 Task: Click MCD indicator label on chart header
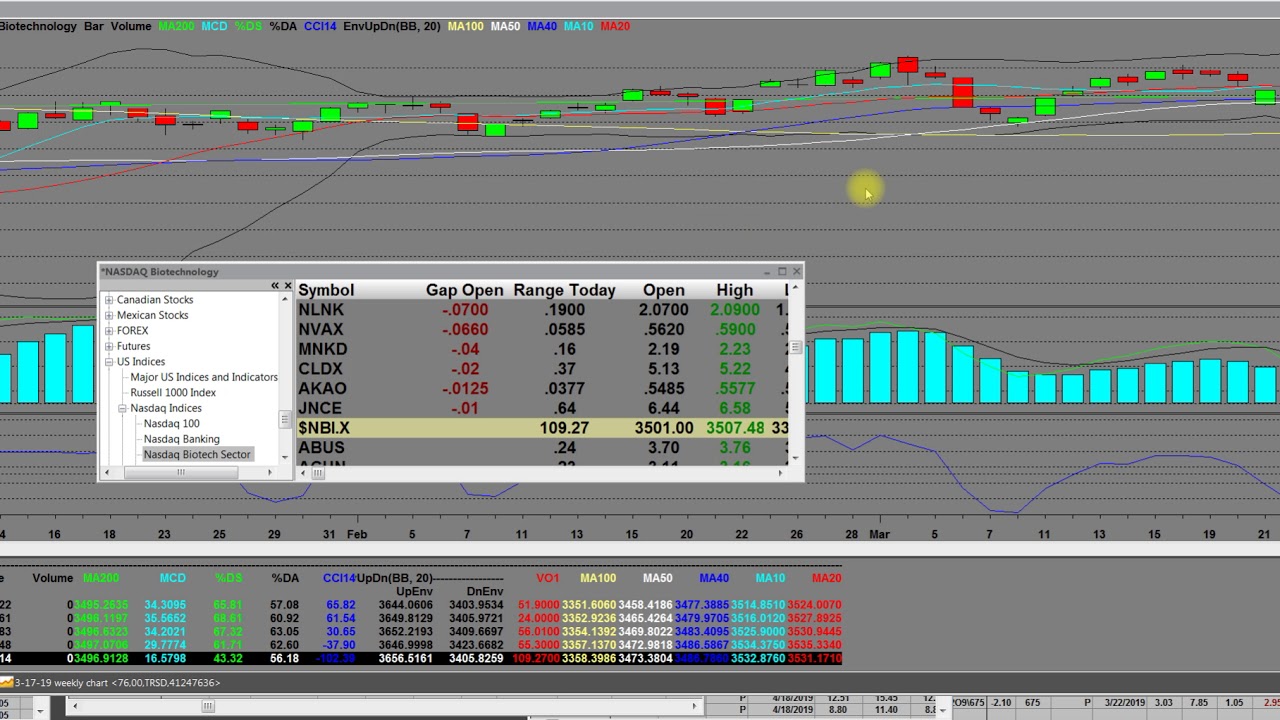click(x=214, y=26)
